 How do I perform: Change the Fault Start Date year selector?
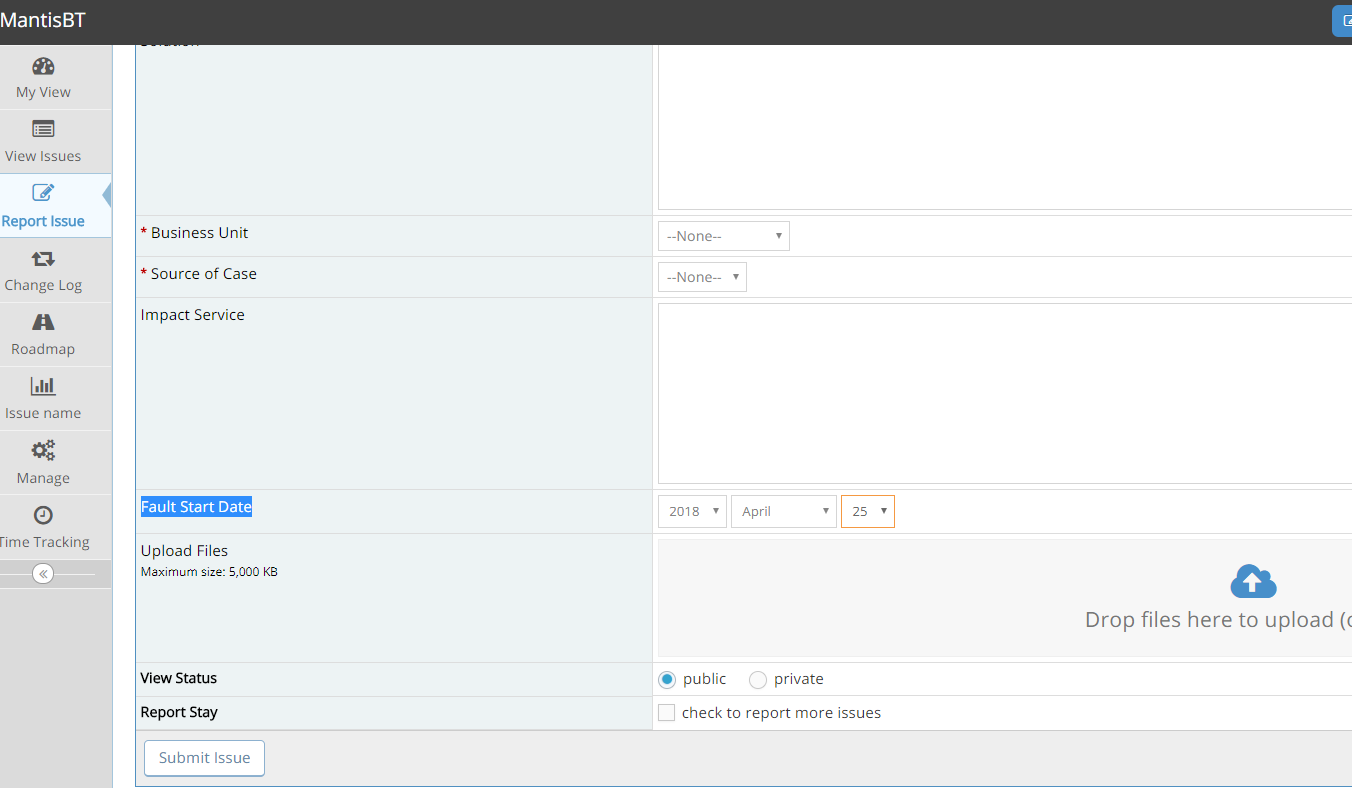coord(692,511)
